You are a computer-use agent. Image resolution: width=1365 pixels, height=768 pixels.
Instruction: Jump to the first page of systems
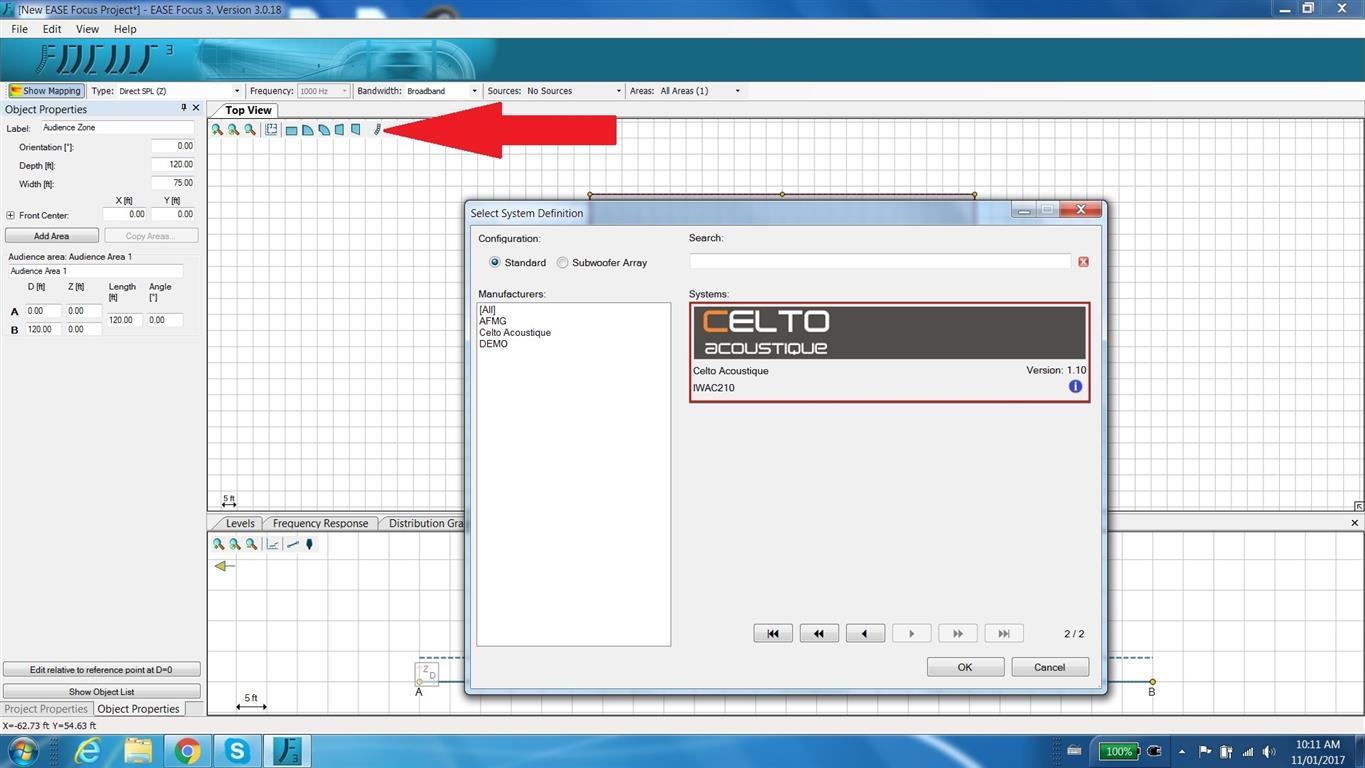tap(773, 633)
